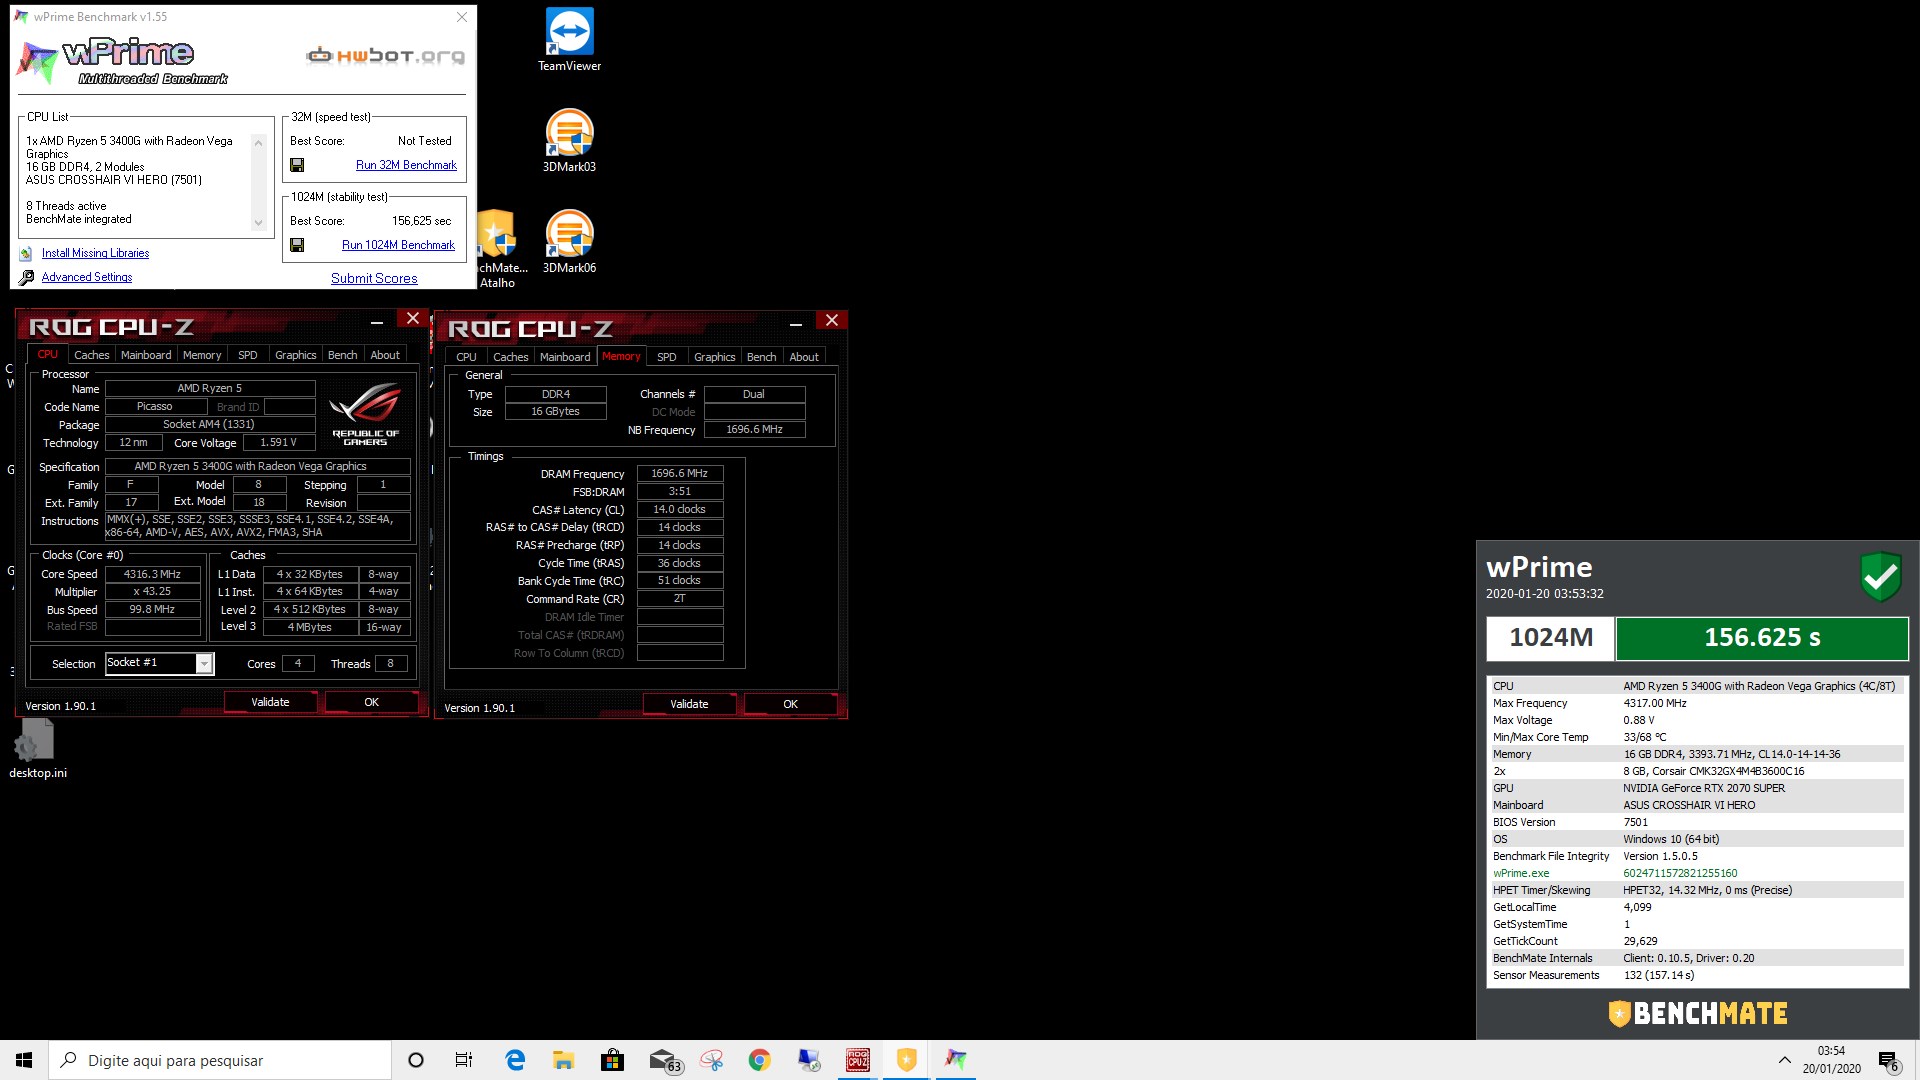
Task: Switch to wPrime taskbar icon
Action: (x=956, y=1060)
